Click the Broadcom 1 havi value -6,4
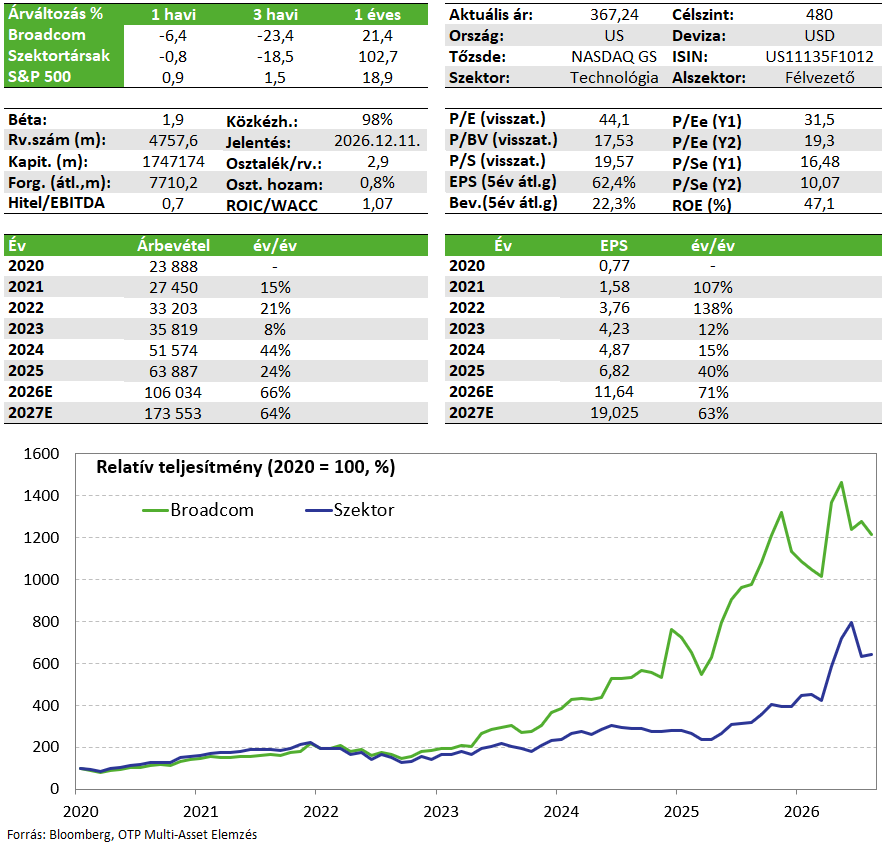Screen dimensions: 888x846 173,36
